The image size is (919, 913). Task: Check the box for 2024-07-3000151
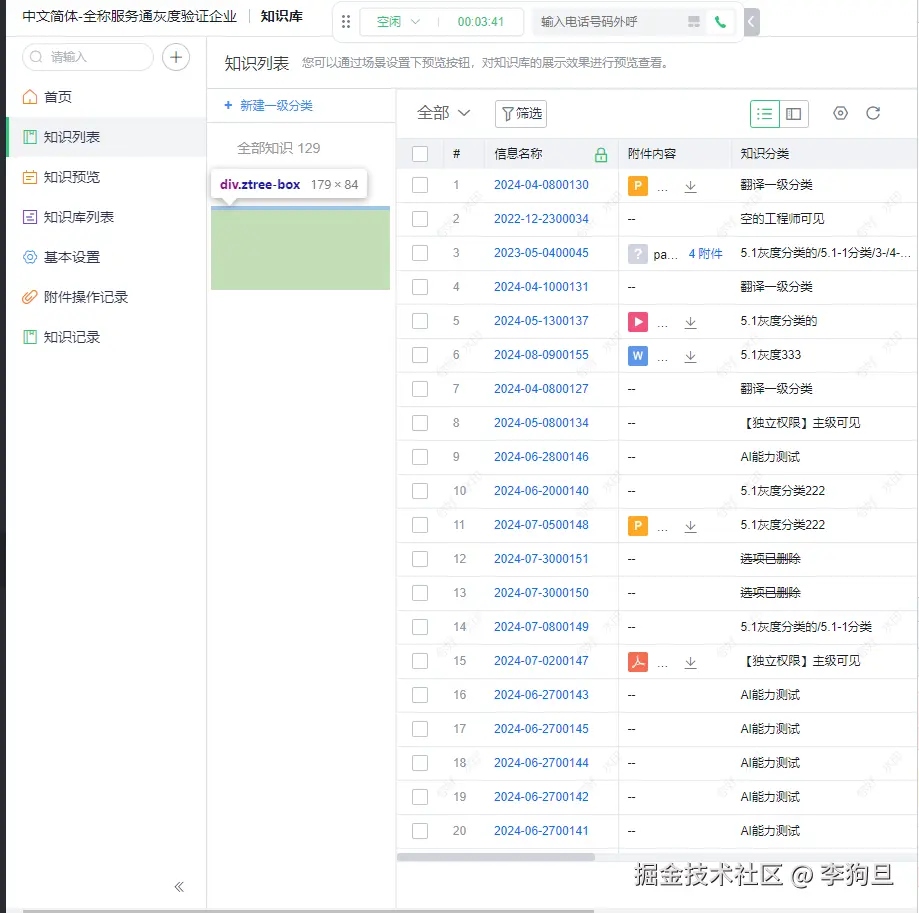pyautogui.click(x=420, y=559)
